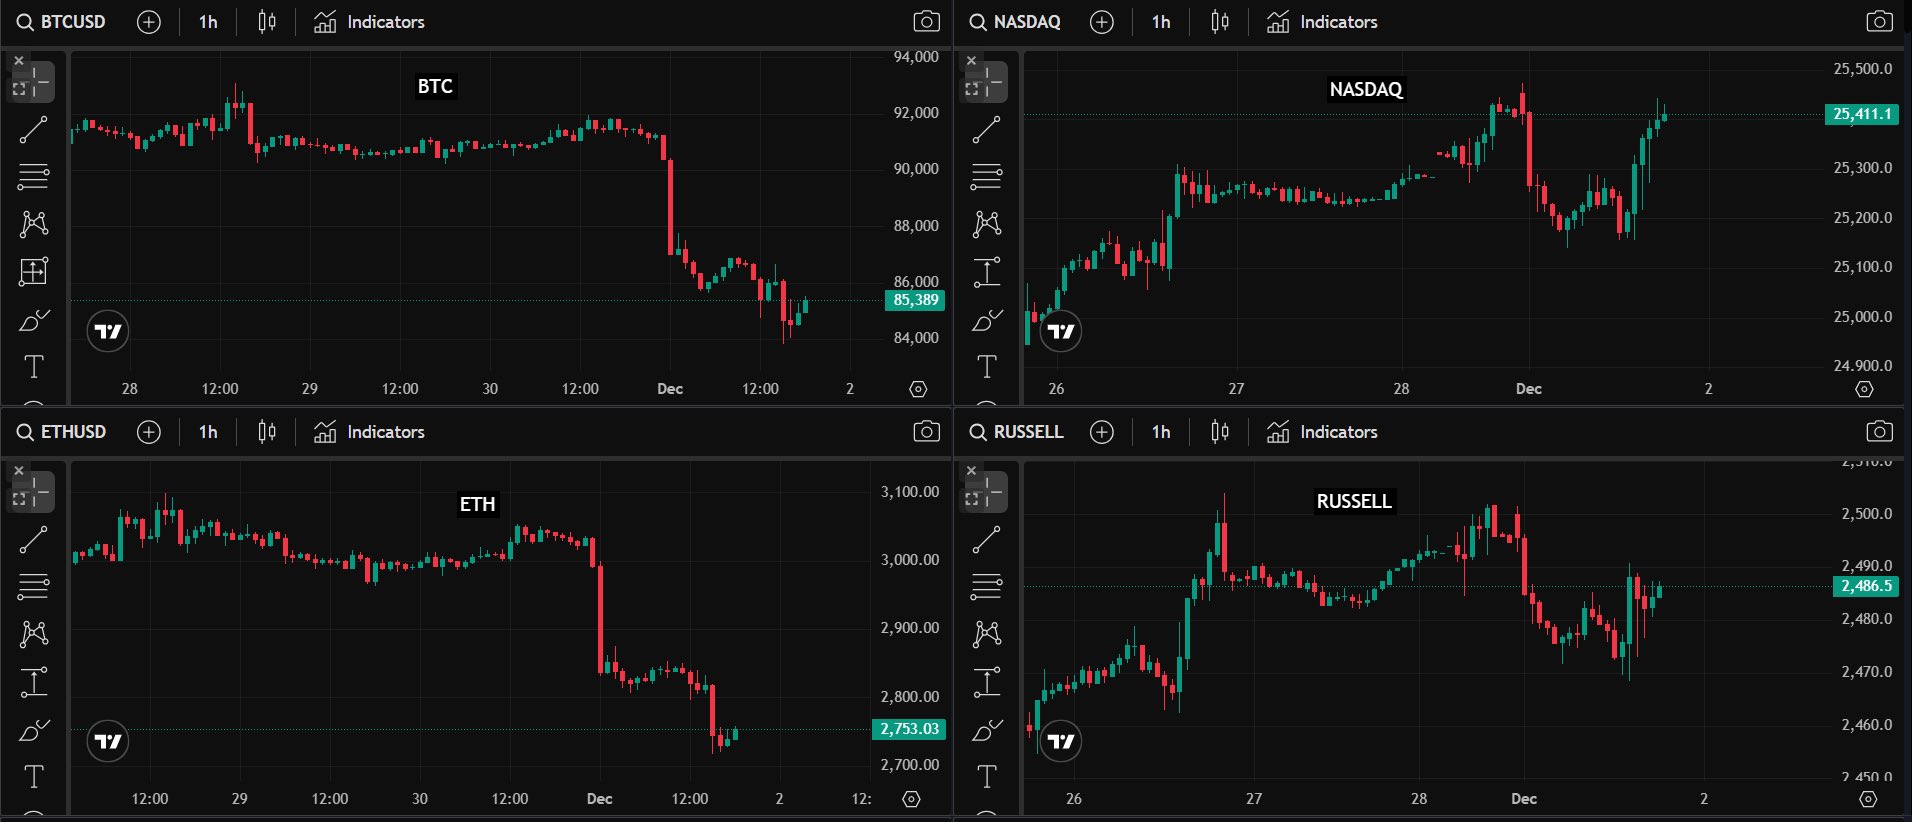Add compare symbol on NASDAQ chart

[1101, 21]
